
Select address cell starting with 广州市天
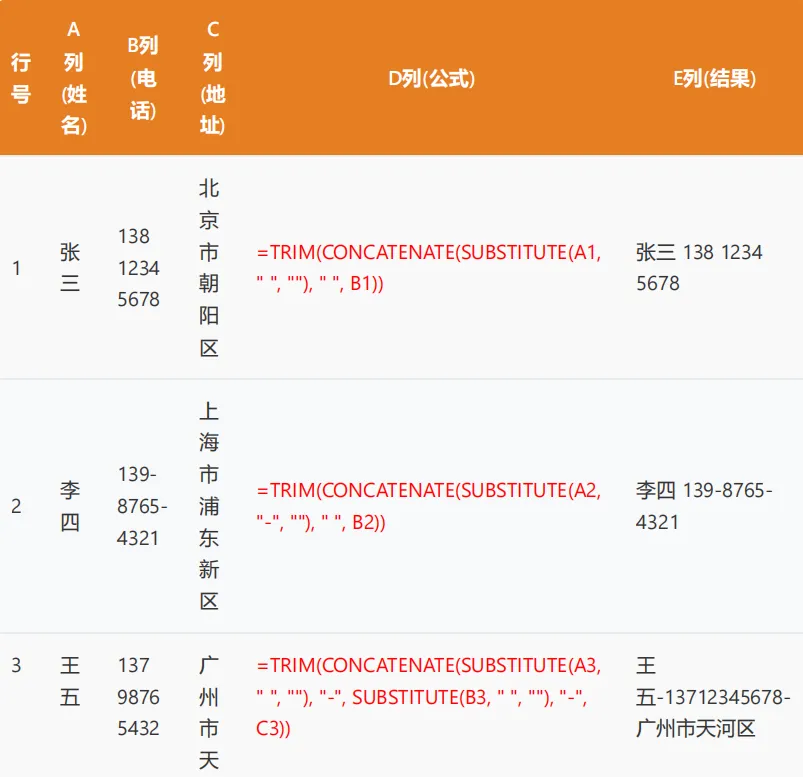(x=209, y=713)
